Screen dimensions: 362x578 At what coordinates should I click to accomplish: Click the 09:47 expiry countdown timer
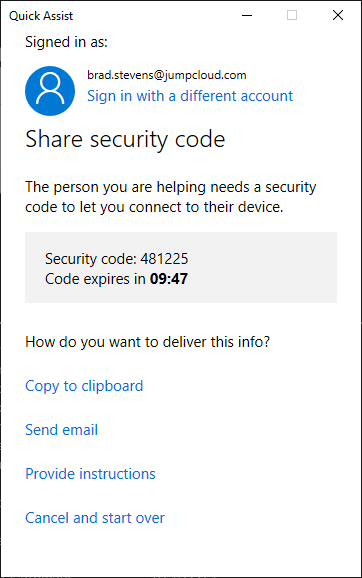[169, 279]
